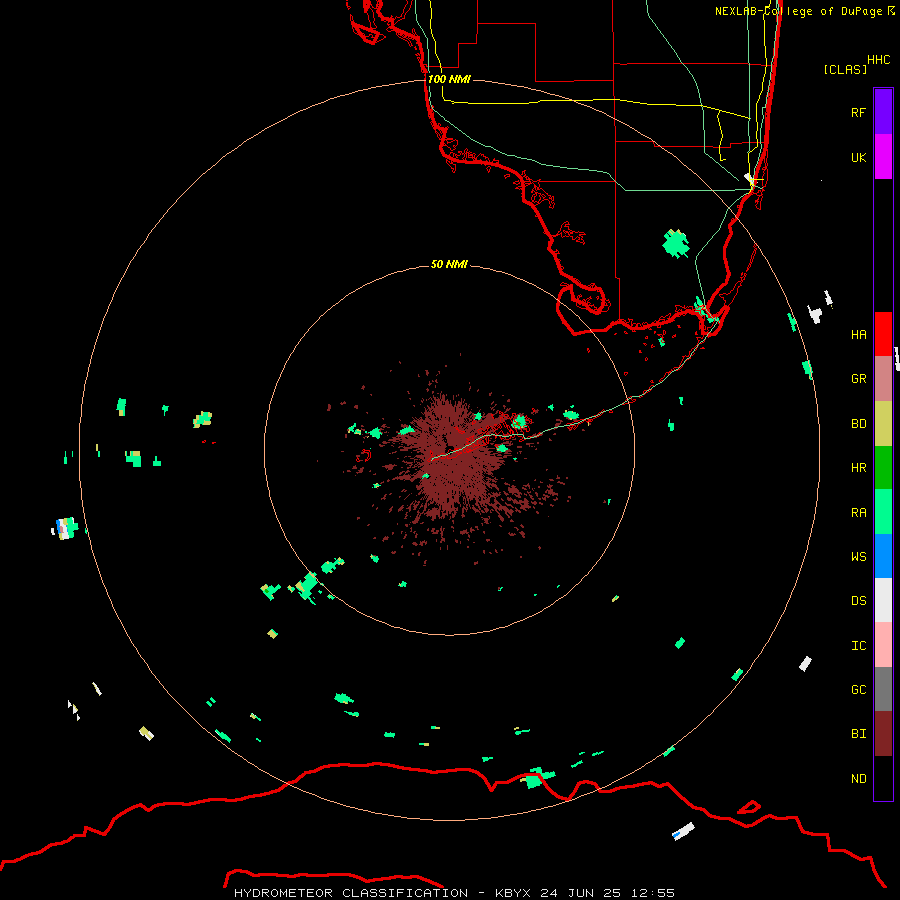Click the RF purple legend swatch

[x=883, y=112]
